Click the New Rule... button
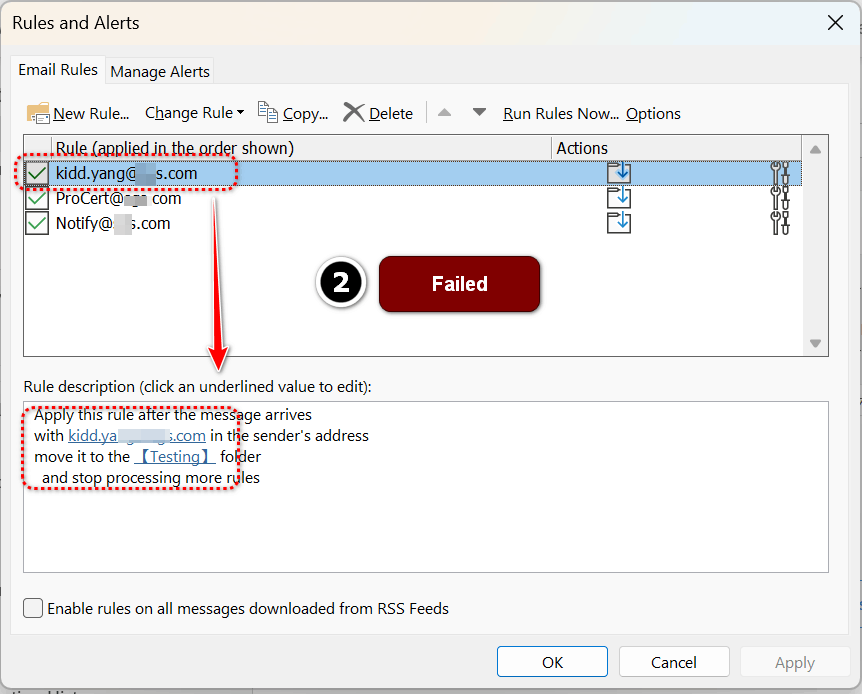 click(x=78, y=113)
